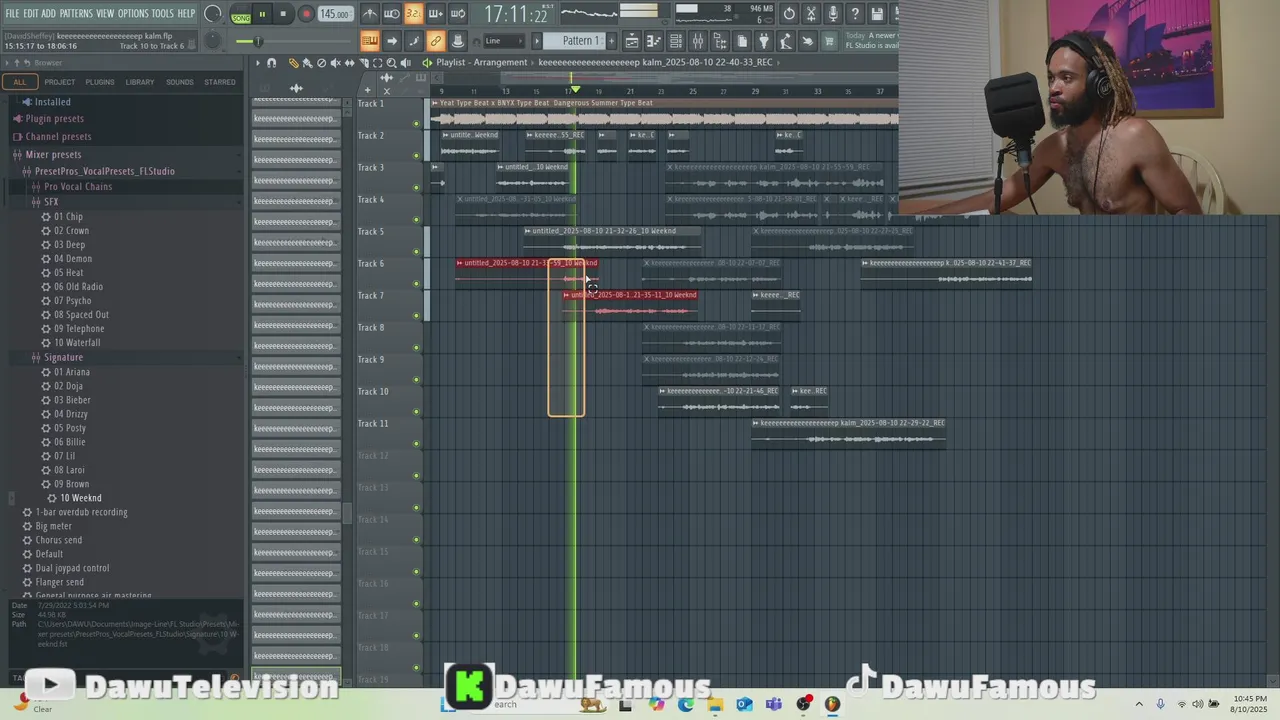
Task: Select the 04 Drizzy preset
Action: pos(71,414)
